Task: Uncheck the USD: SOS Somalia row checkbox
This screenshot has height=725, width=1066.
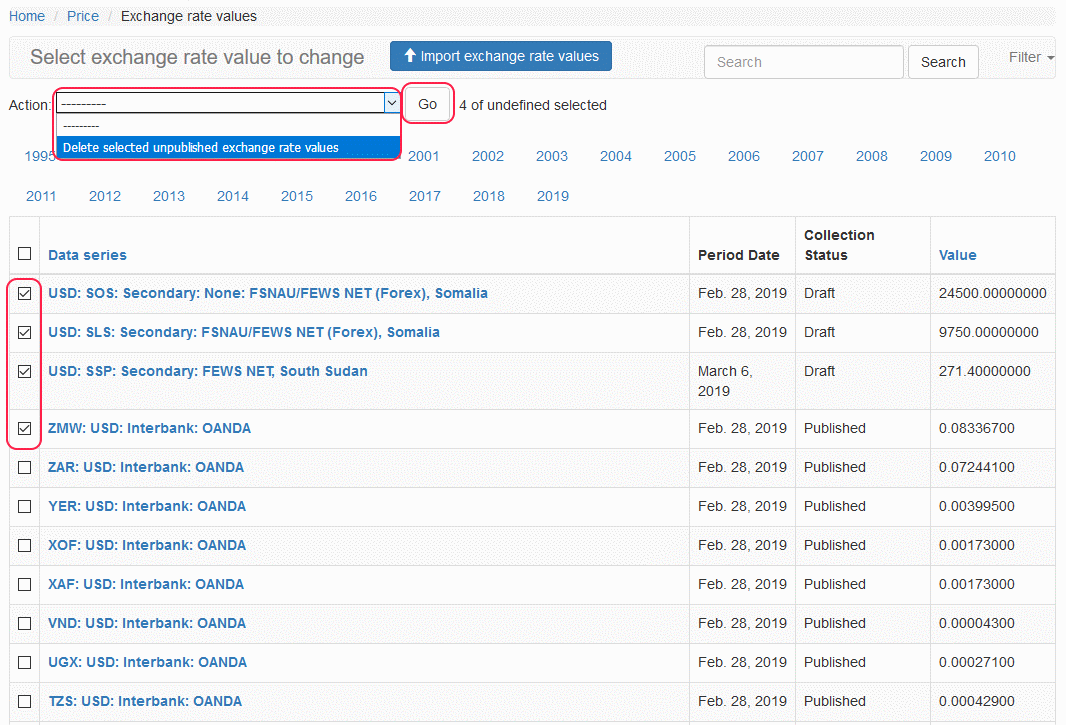Action: [x=25, y=294]
